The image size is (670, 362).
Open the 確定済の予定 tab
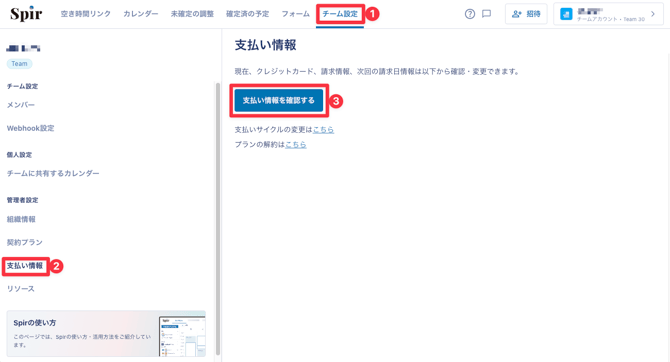(x=247, y=14)
